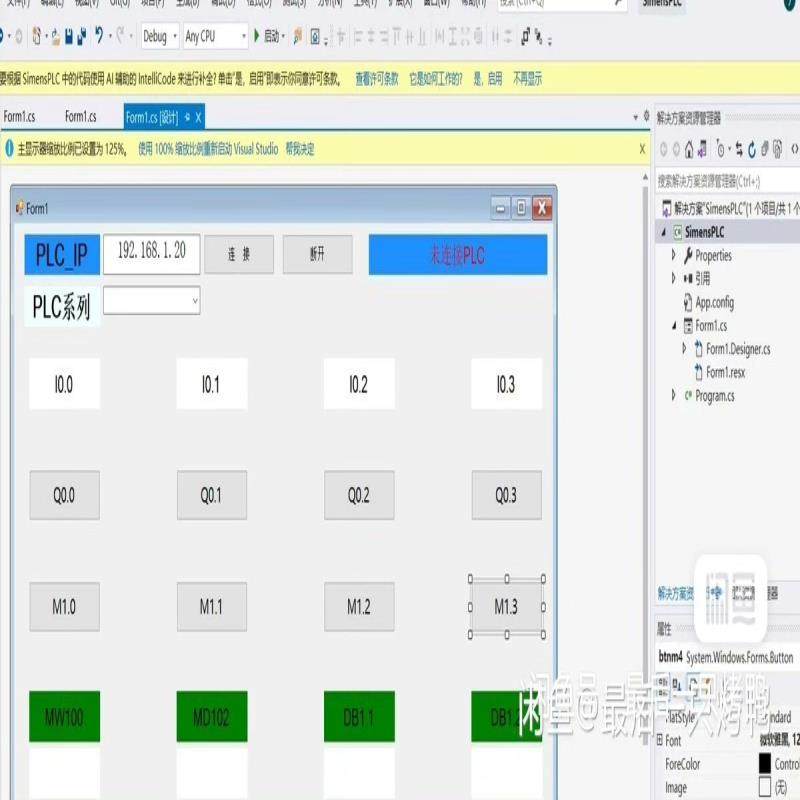Click the Refresh icon in Solution Explorer
This screenshot has height=800, width=800.
[x=752, y=150]
